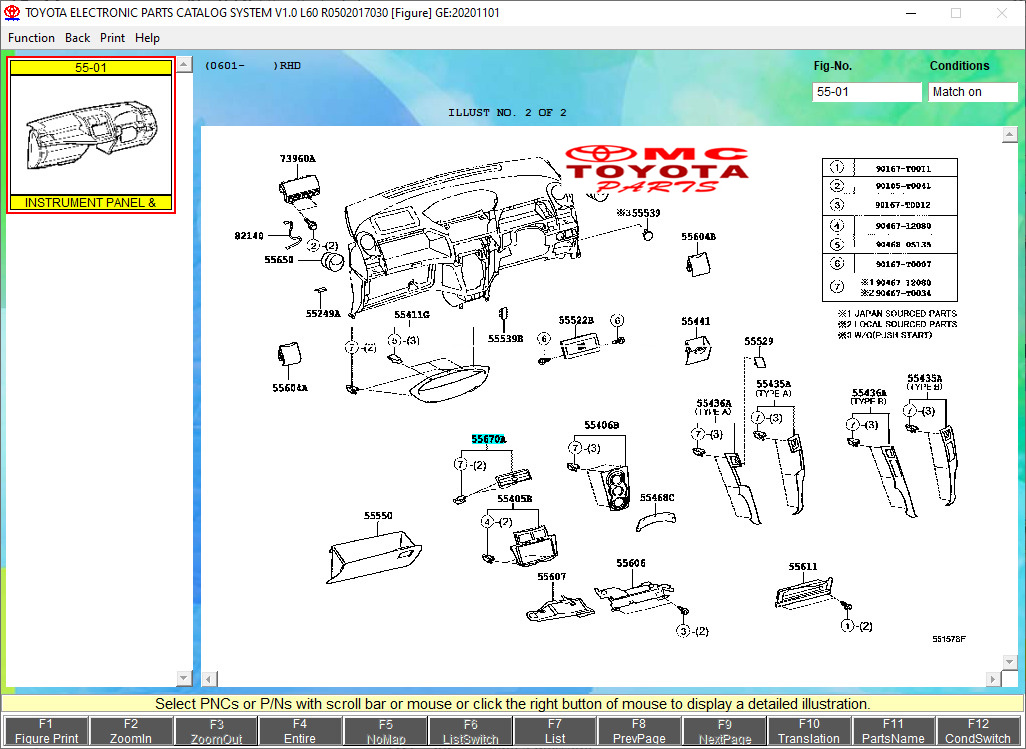Select PNC 55550 label

[x=378, y=515]
